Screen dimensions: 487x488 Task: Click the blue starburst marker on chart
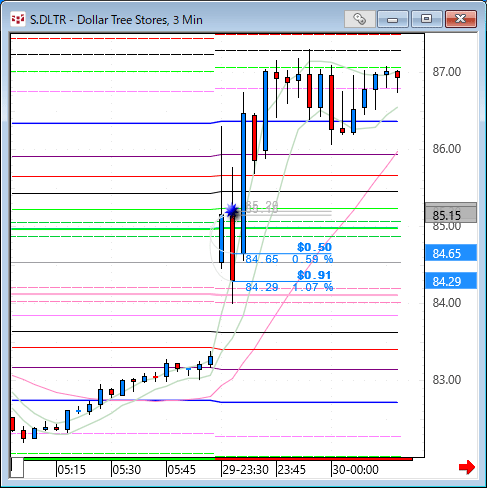pos(232,211)
